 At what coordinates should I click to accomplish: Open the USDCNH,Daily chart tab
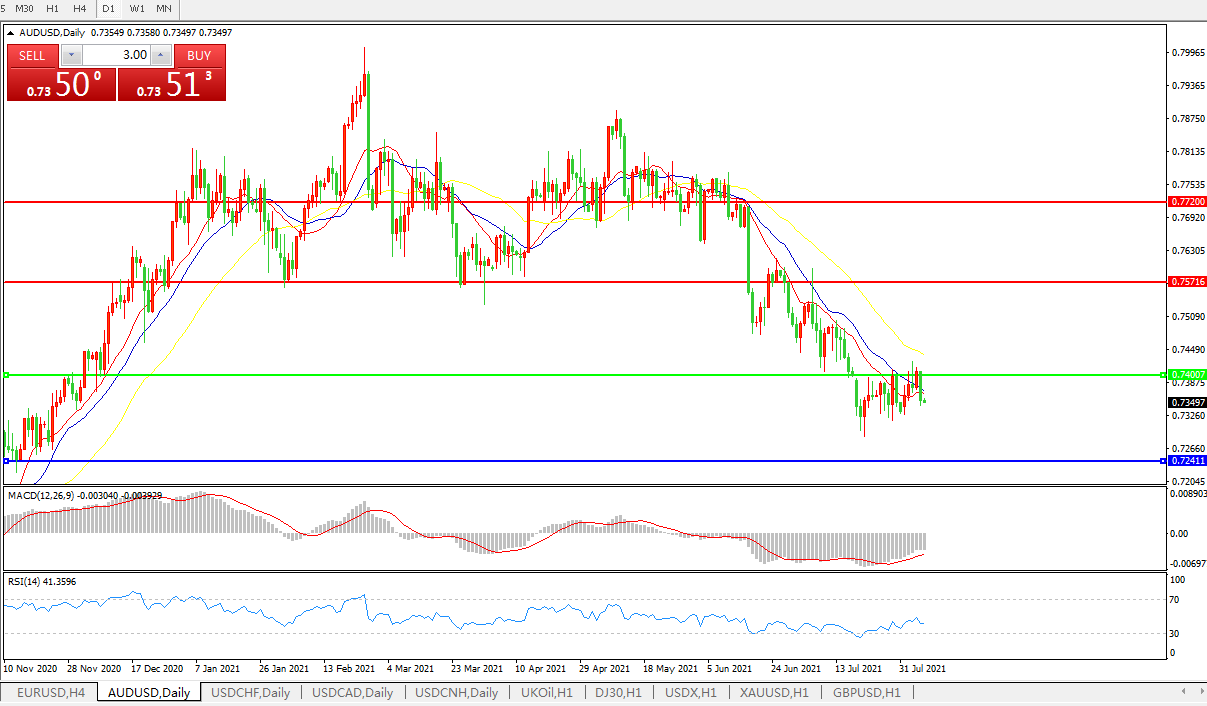pyautogui.click(x=456, y=692)
